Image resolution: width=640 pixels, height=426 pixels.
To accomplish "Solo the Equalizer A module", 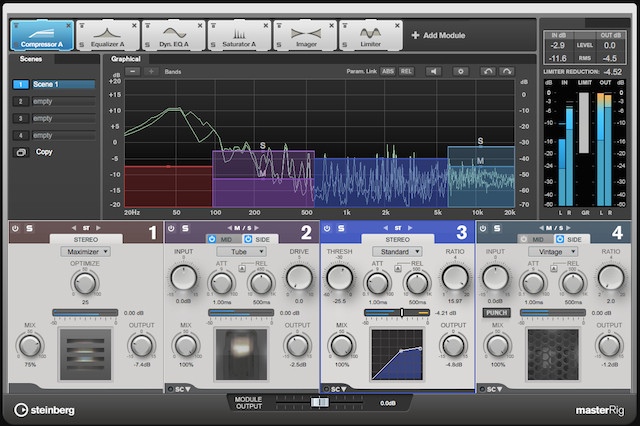I will pos(82,44).
